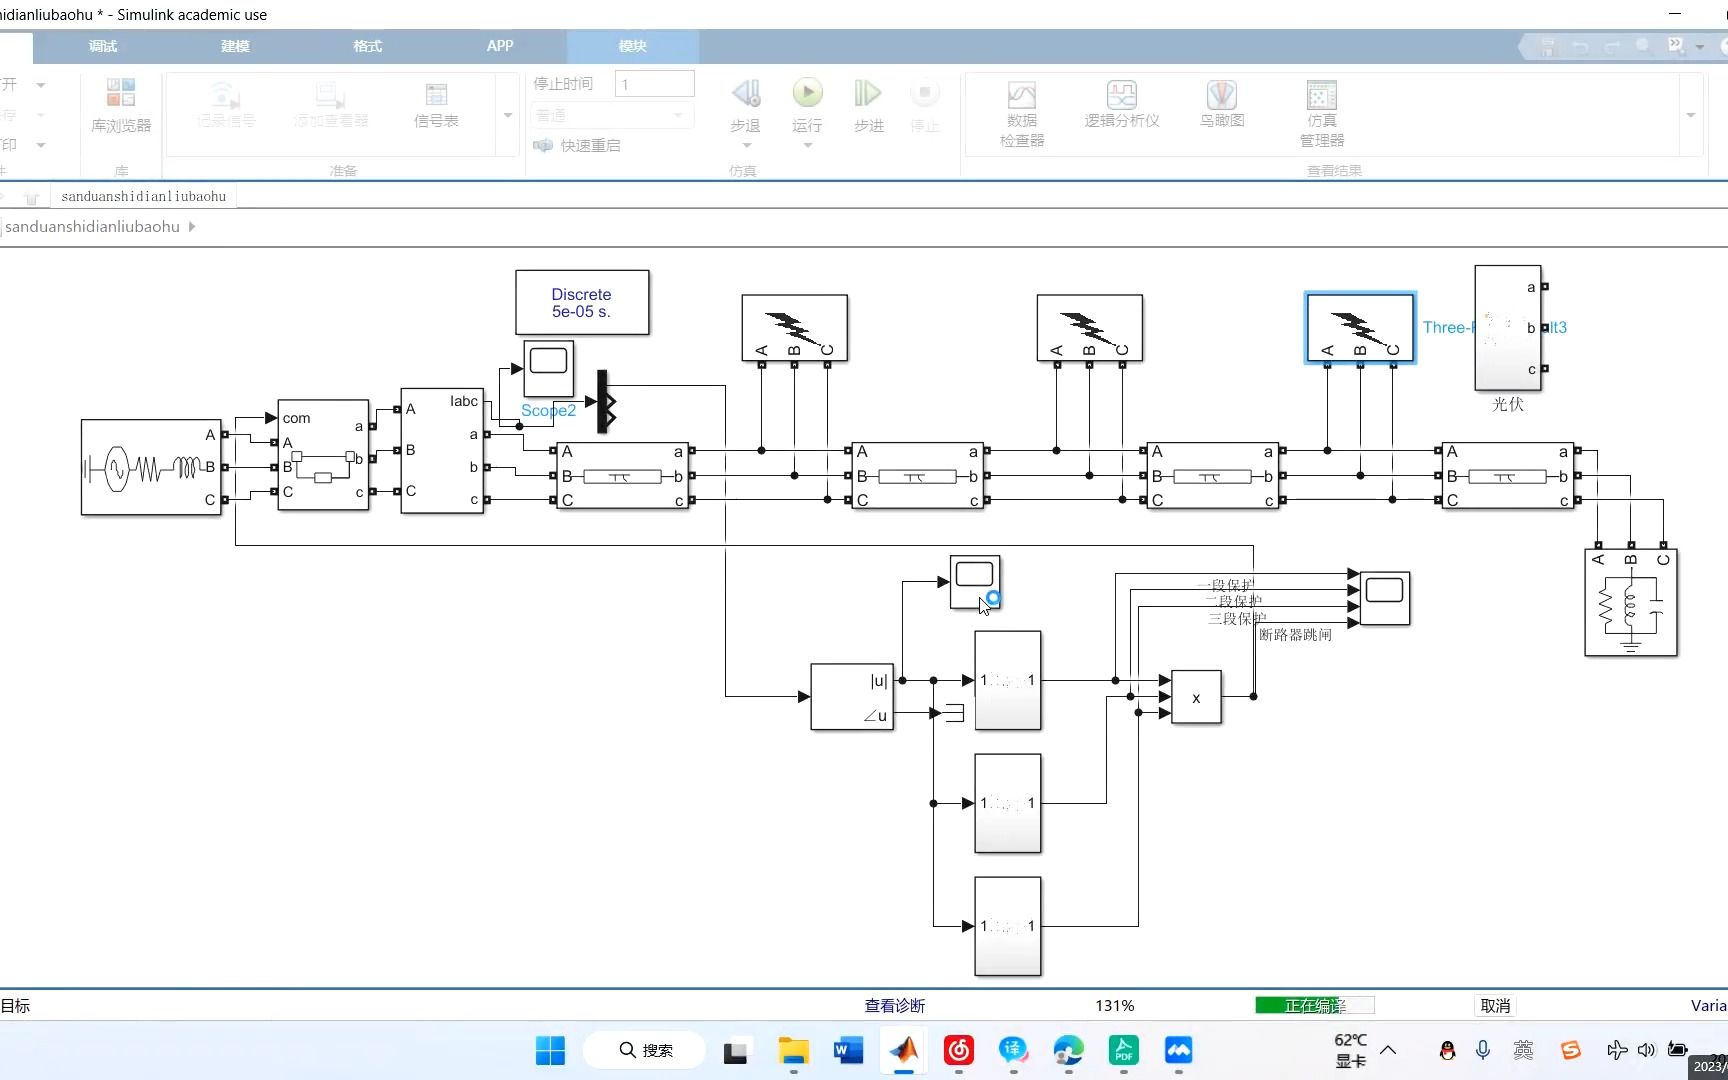Click the 断路器跳闸 signal label
Viewport: 1728px width, 1080px height.
tap(1295, 635)
